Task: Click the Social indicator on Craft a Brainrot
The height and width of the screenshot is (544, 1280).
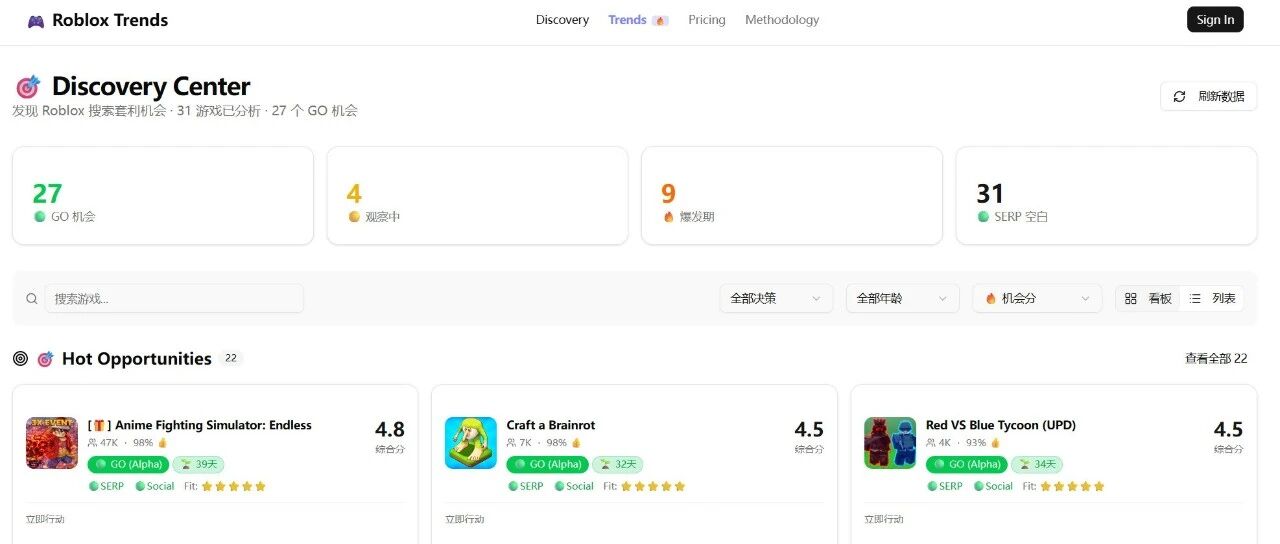Action: 574,486
